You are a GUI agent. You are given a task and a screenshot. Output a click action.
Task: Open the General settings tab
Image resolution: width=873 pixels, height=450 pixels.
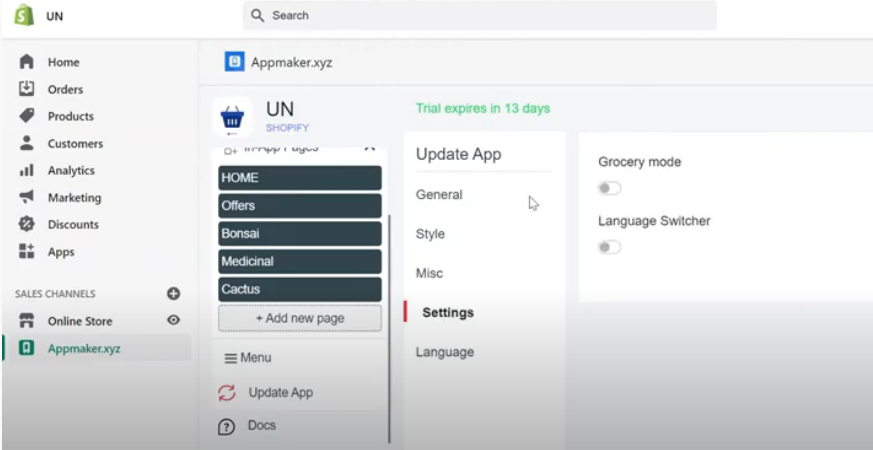point(439,194)
